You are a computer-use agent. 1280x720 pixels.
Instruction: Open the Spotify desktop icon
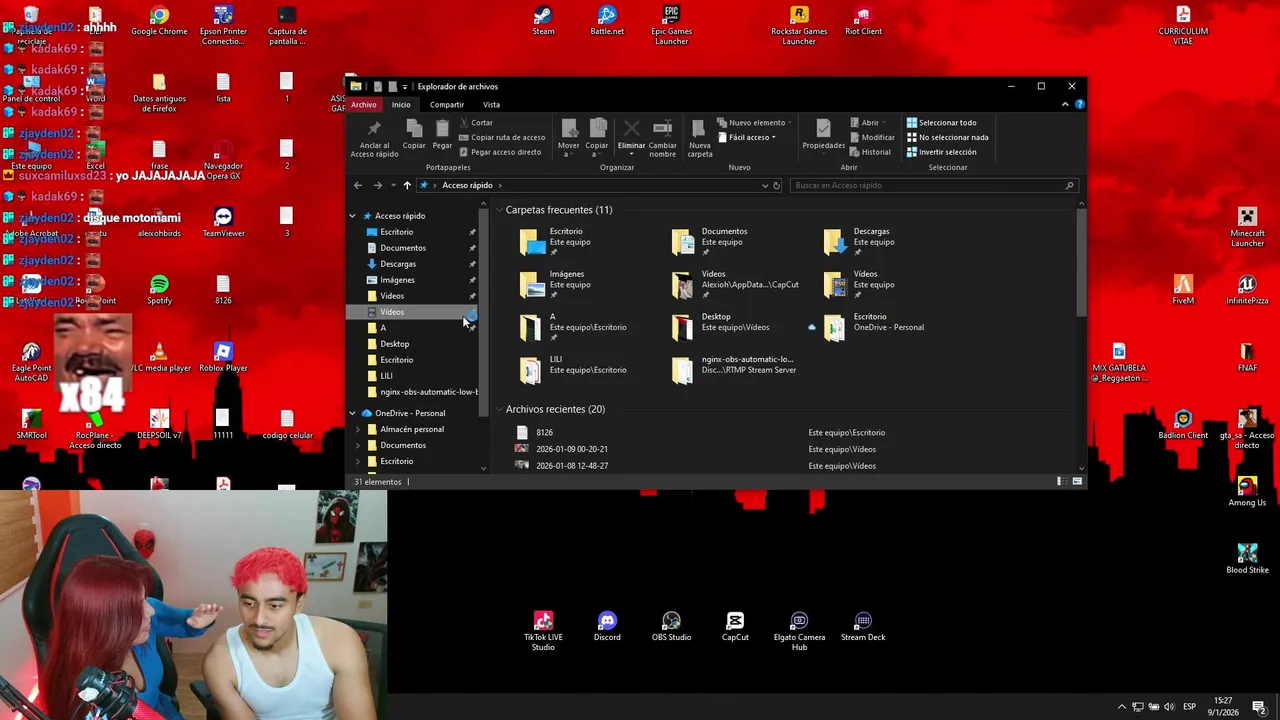159,290
